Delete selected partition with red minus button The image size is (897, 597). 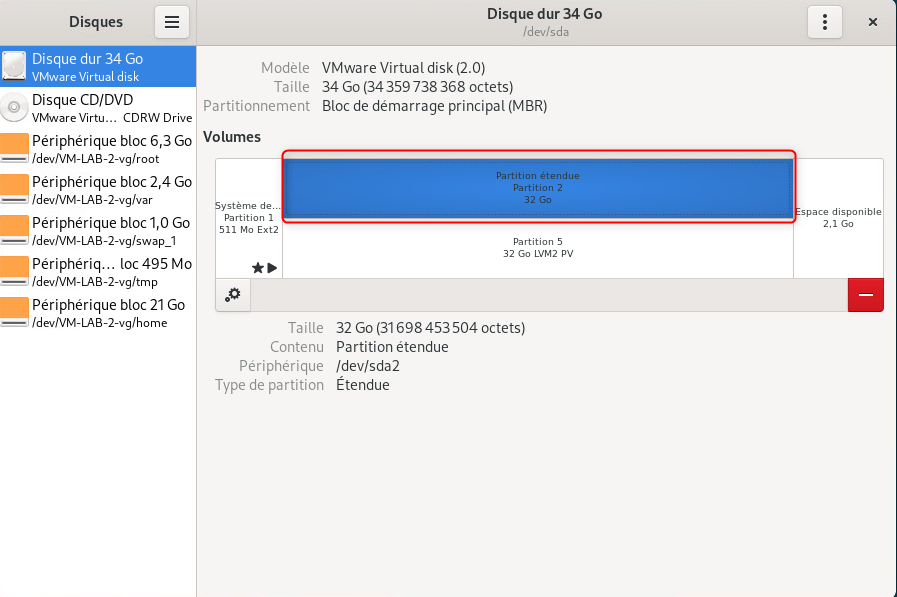[865, 295]
